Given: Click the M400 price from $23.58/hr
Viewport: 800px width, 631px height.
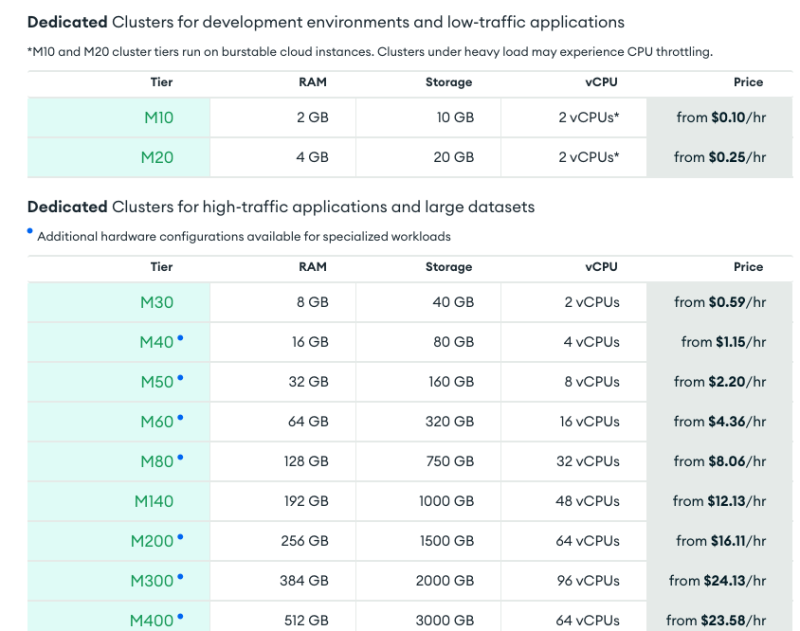Looking at the screenshot, I should pyautogui.click(x=716, y=621).
